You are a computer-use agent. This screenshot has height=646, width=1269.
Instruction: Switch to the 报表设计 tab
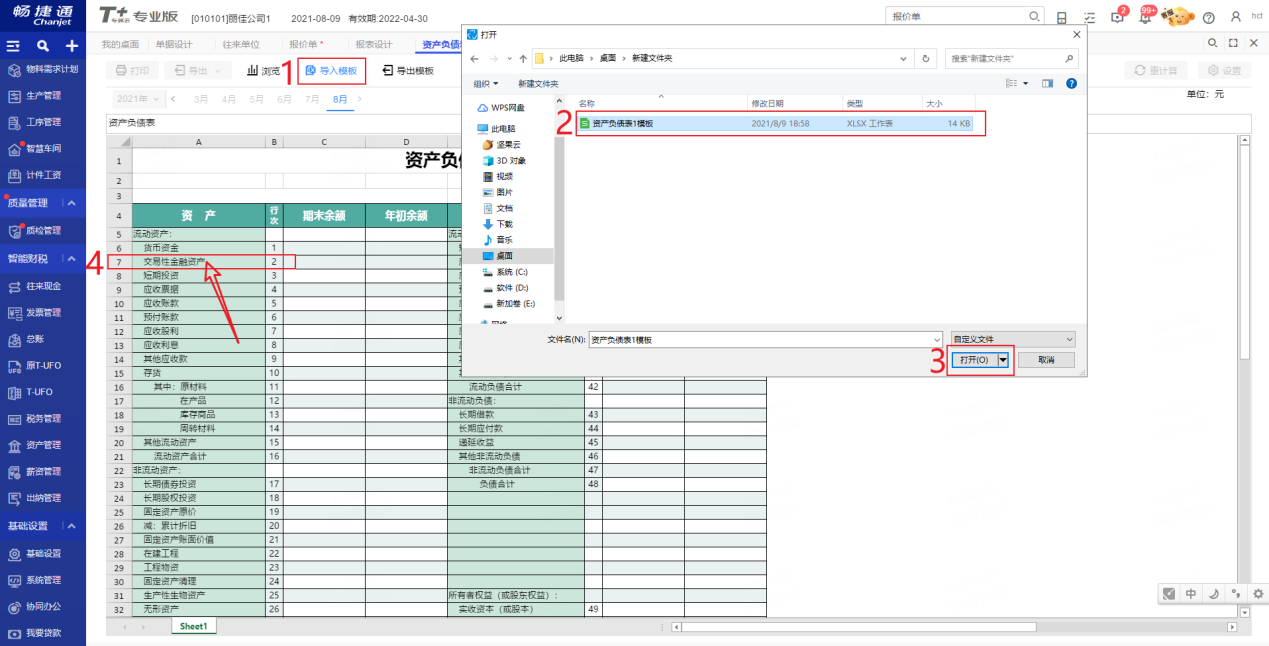point(374,44)
